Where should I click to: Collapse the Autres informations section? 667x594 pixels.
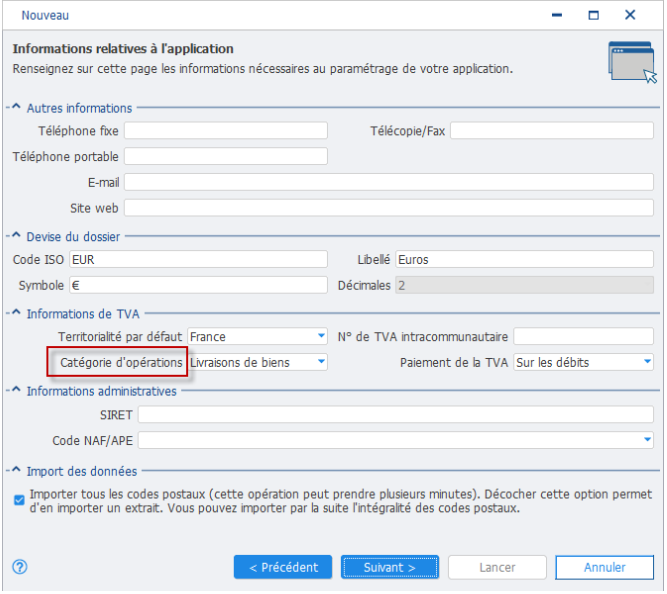tap(16, 106)
